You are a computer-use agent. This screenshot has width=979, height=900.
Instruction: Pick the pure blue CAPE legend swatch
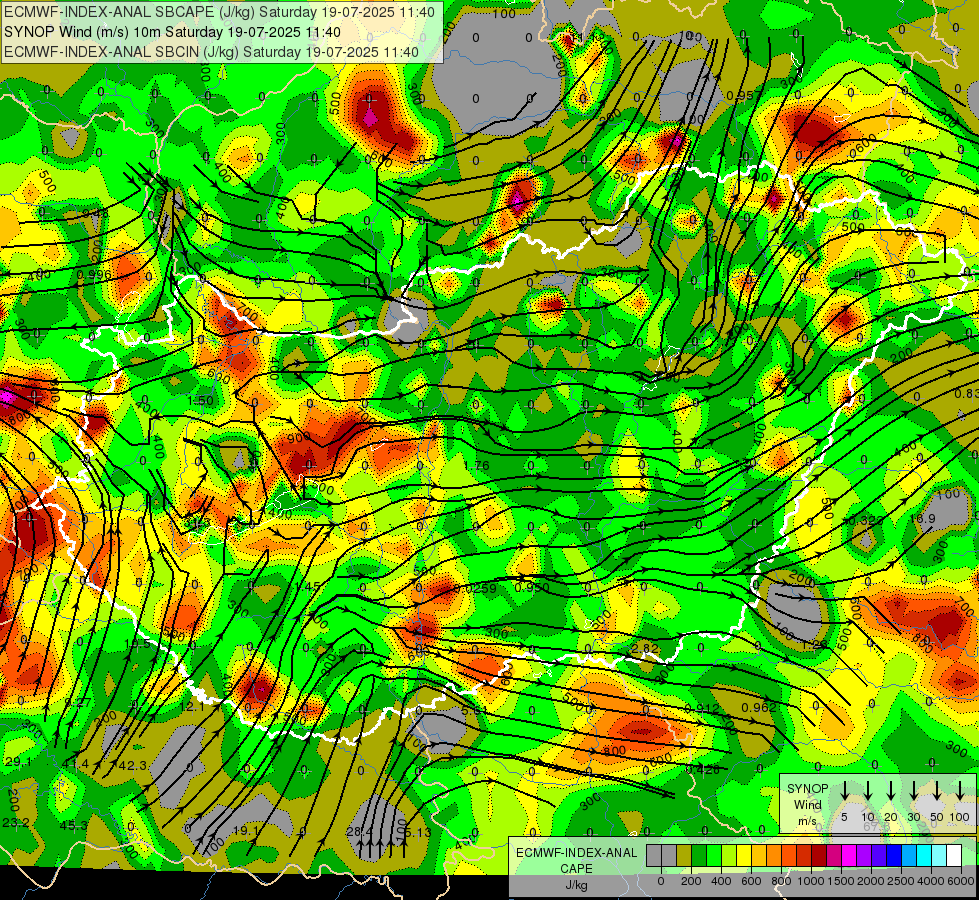(893, 855)
